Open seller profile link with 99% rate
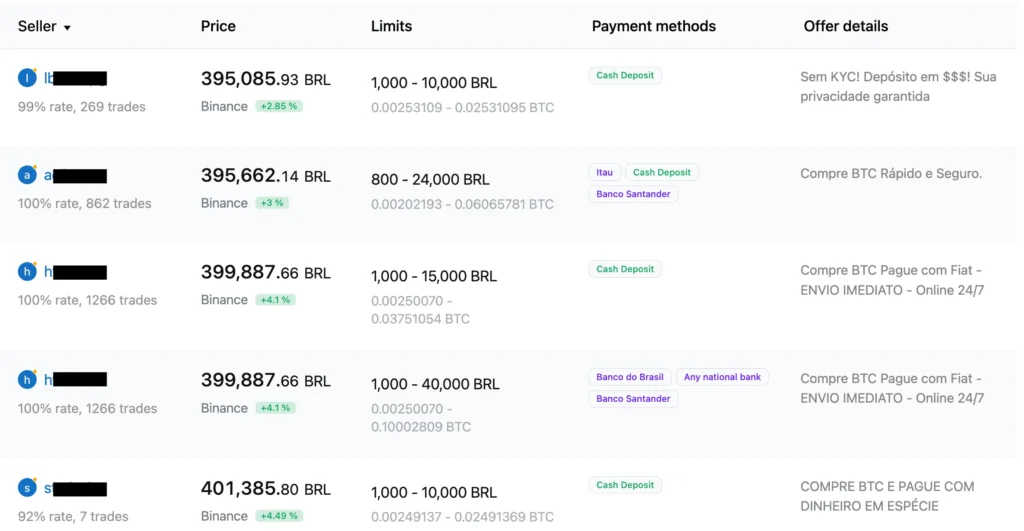Viewport: 1024px width, 531px height. click(x=75, y=78)
